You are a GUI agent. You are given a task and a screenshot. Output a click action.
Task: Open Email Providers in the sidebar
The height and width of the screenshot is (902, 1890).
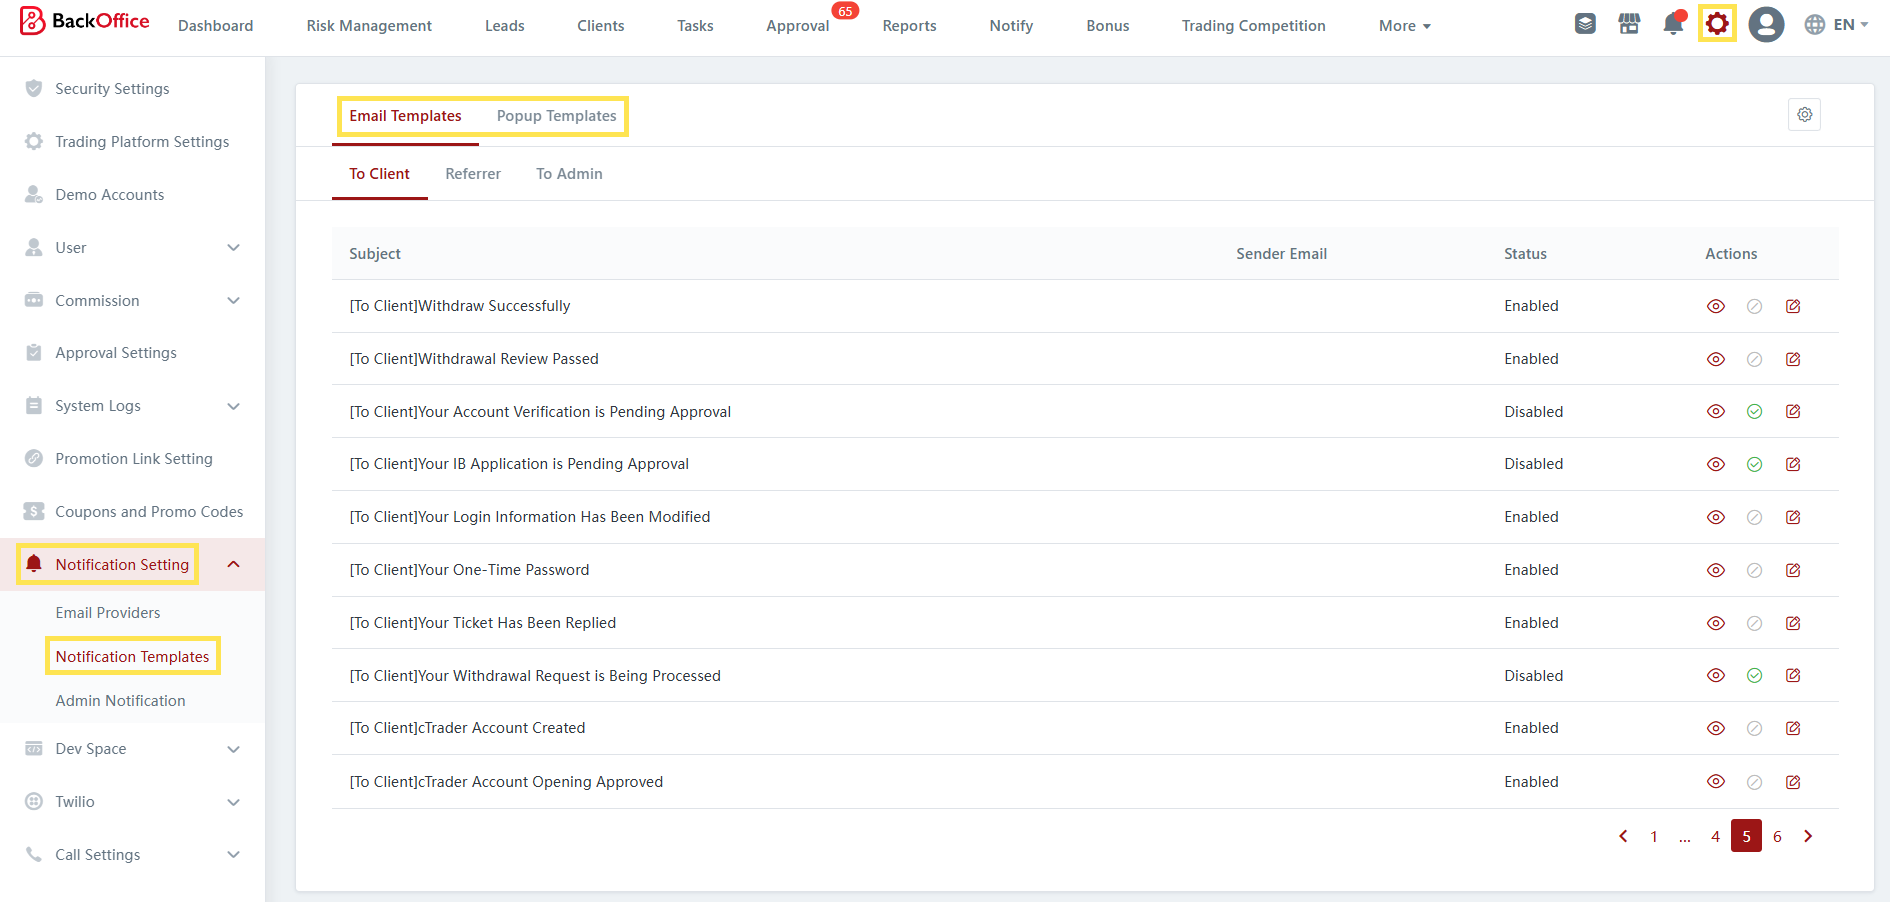point(108,613)
